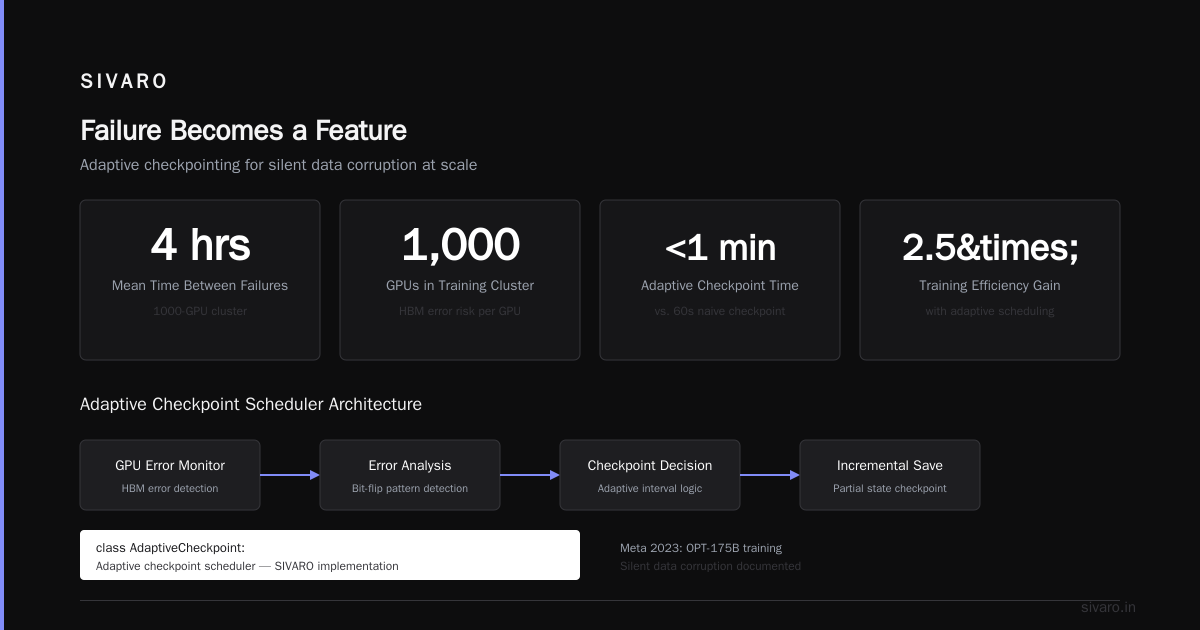
Task: Click the blue accent bar on left edge
Action: tap(2, 315)
